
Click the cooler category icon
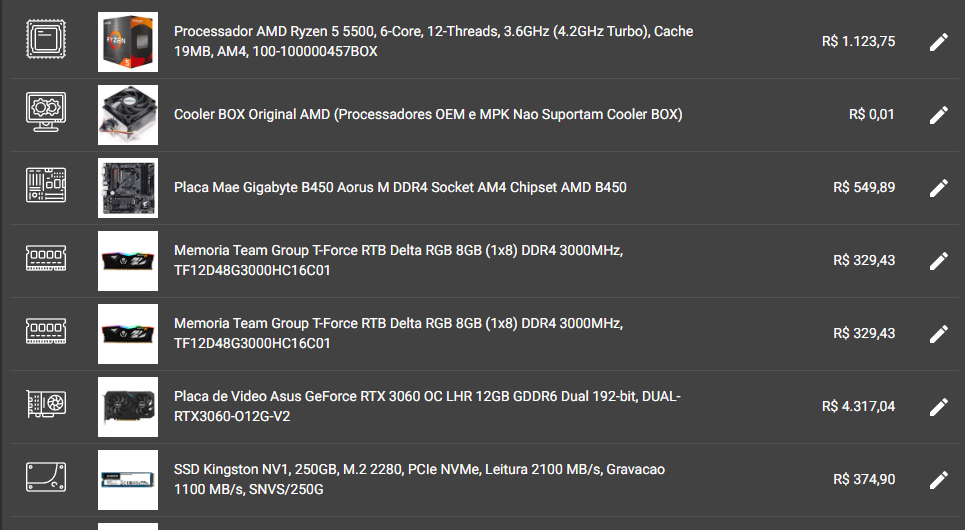point(46,111)
